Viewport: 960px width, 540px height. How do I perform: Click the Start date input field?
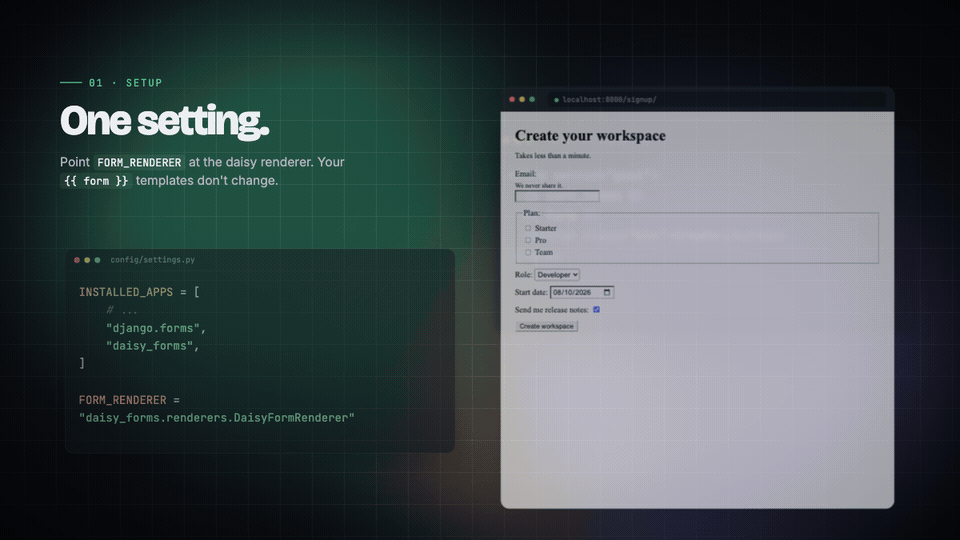pos(582,293)
